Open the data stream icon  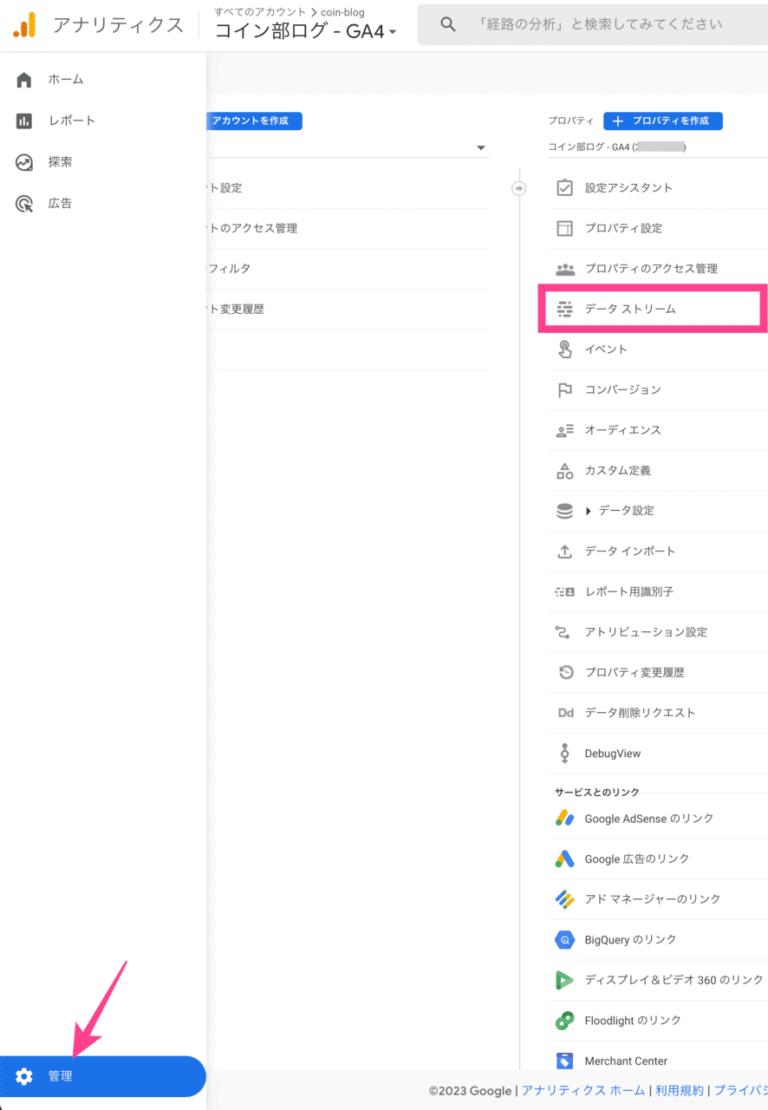pos(565,309)
